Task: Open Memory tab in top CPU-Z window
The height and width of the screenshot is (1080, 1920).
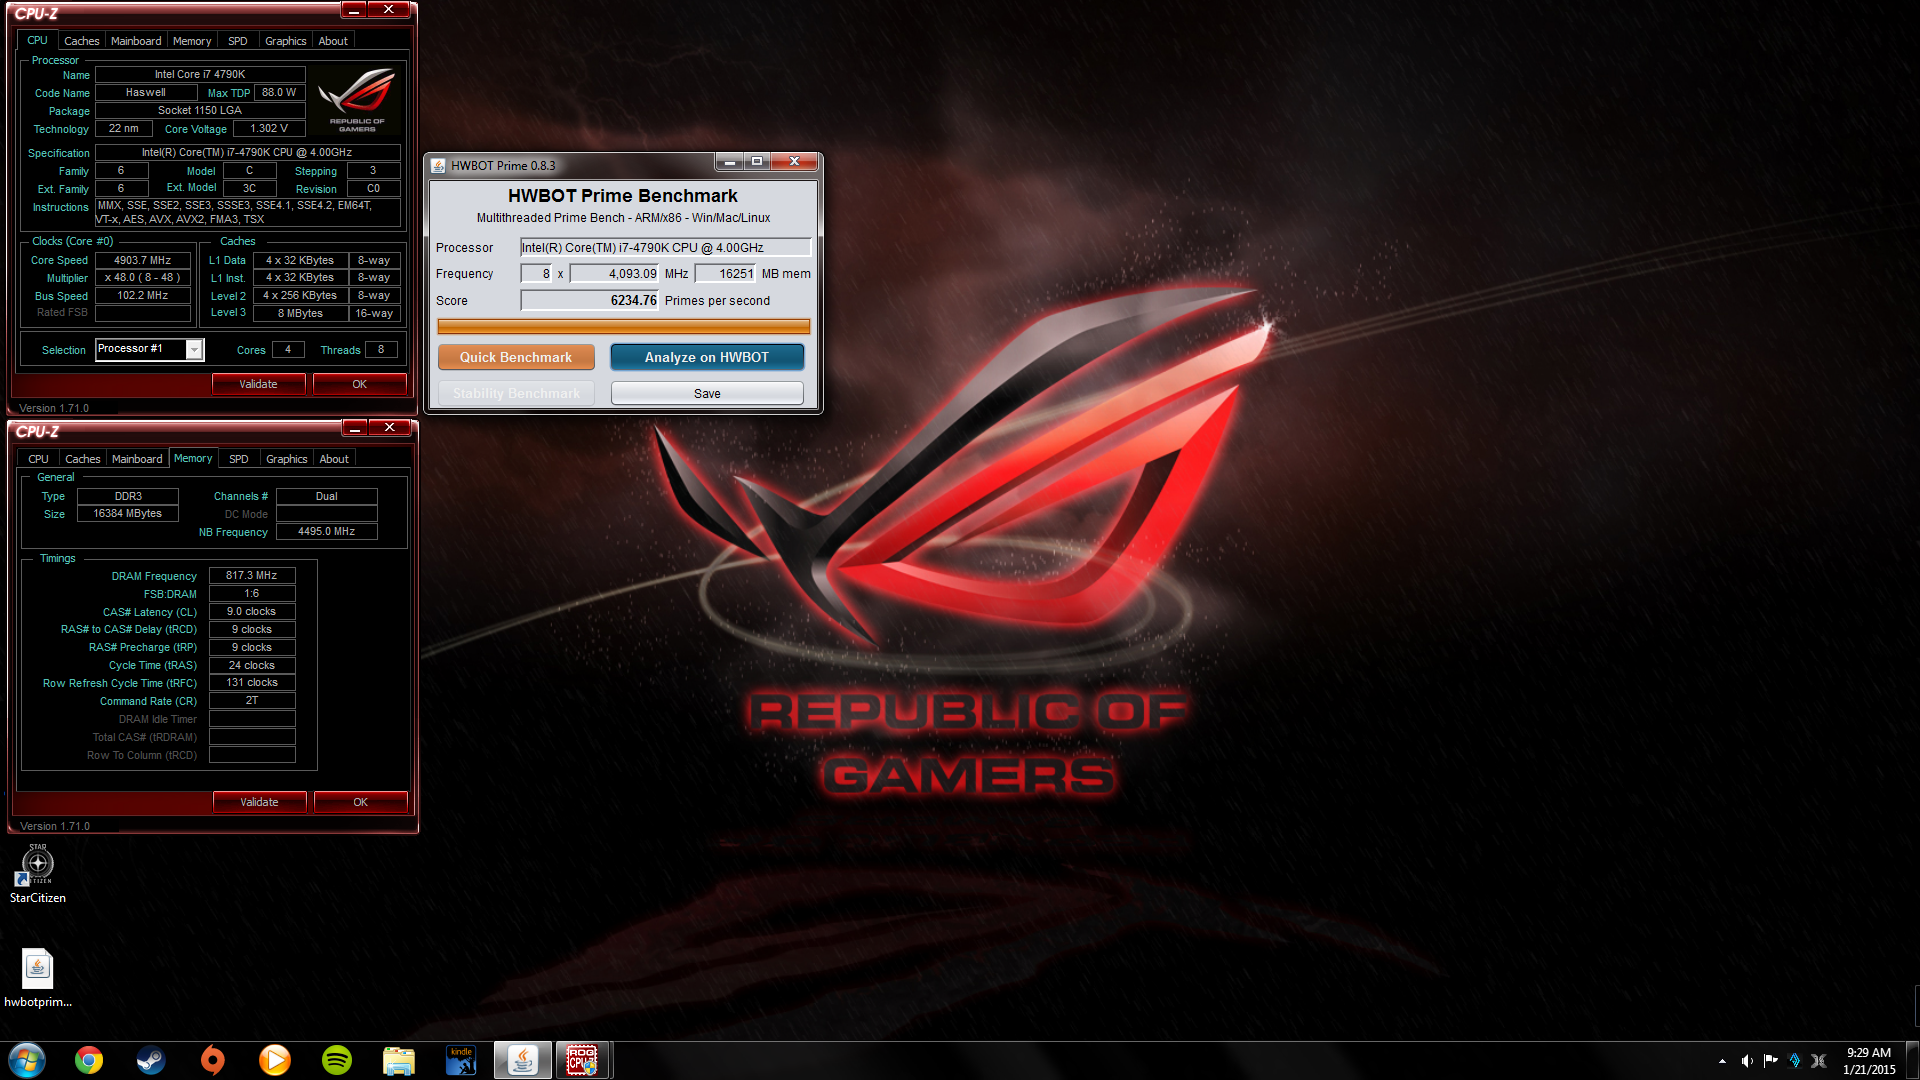Action: [x=192, y=41]
